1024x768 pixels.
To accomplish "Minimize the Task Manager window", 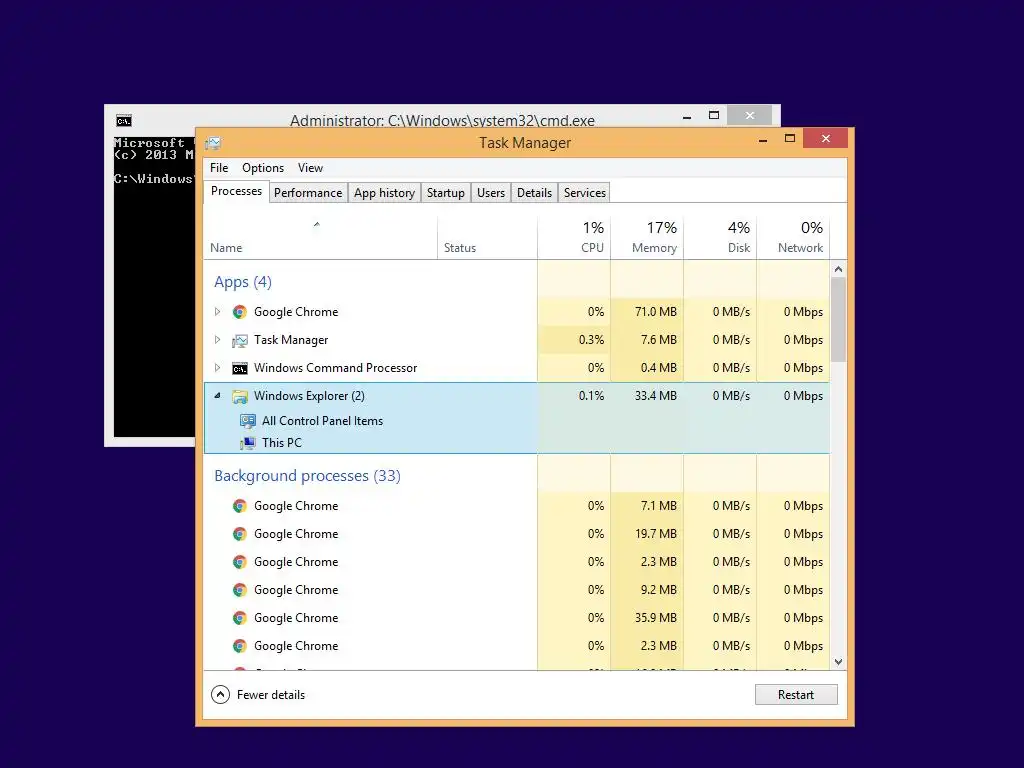I will coord(763,140).
